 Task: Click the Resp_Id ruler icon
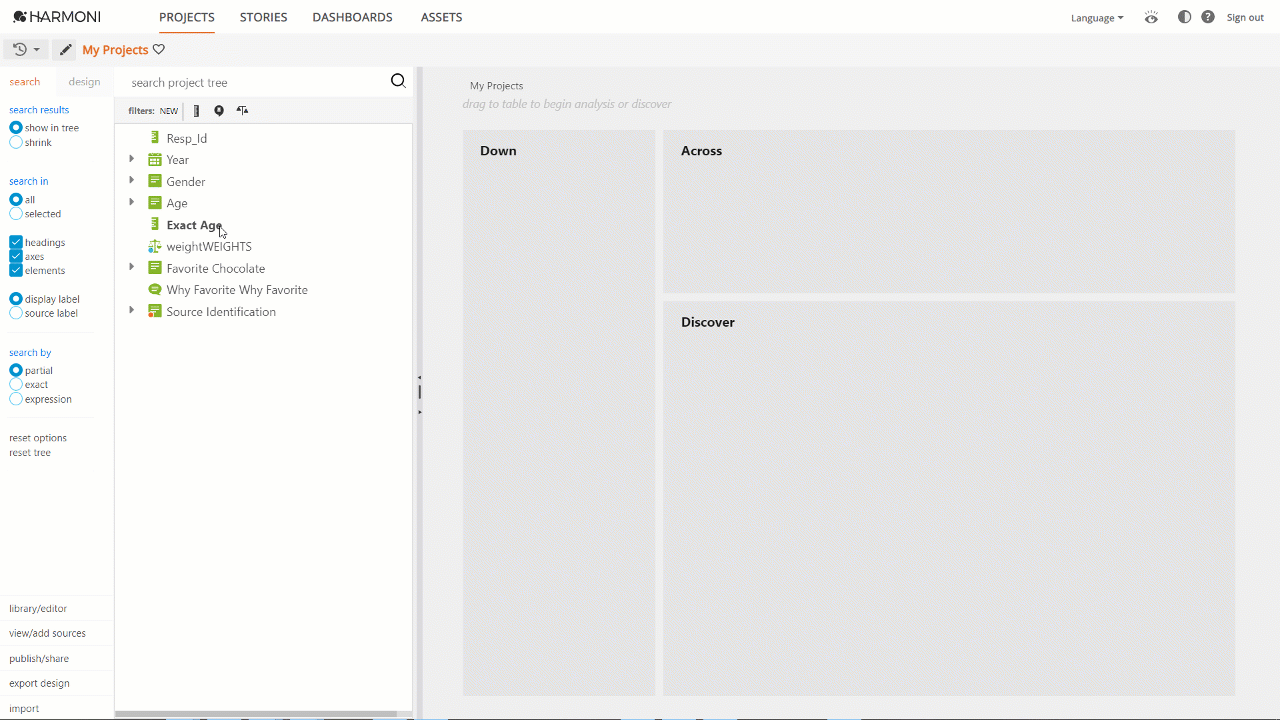pyautogui.click(x=155, y=138)
